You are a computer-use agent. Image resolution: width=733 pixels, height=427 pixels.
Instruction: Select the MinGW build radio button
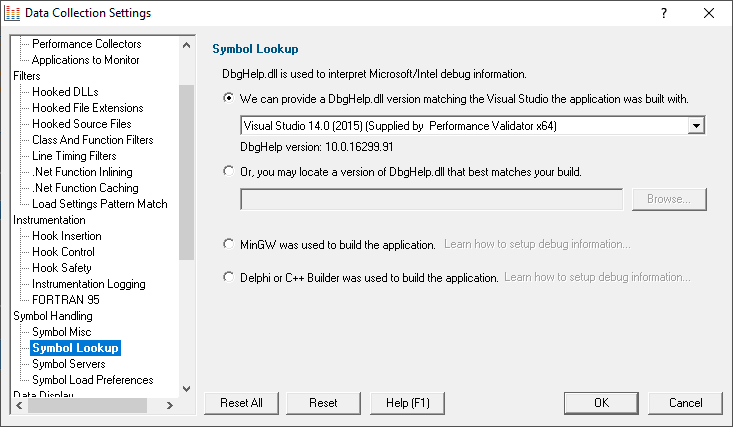click(x=229, y=244)
